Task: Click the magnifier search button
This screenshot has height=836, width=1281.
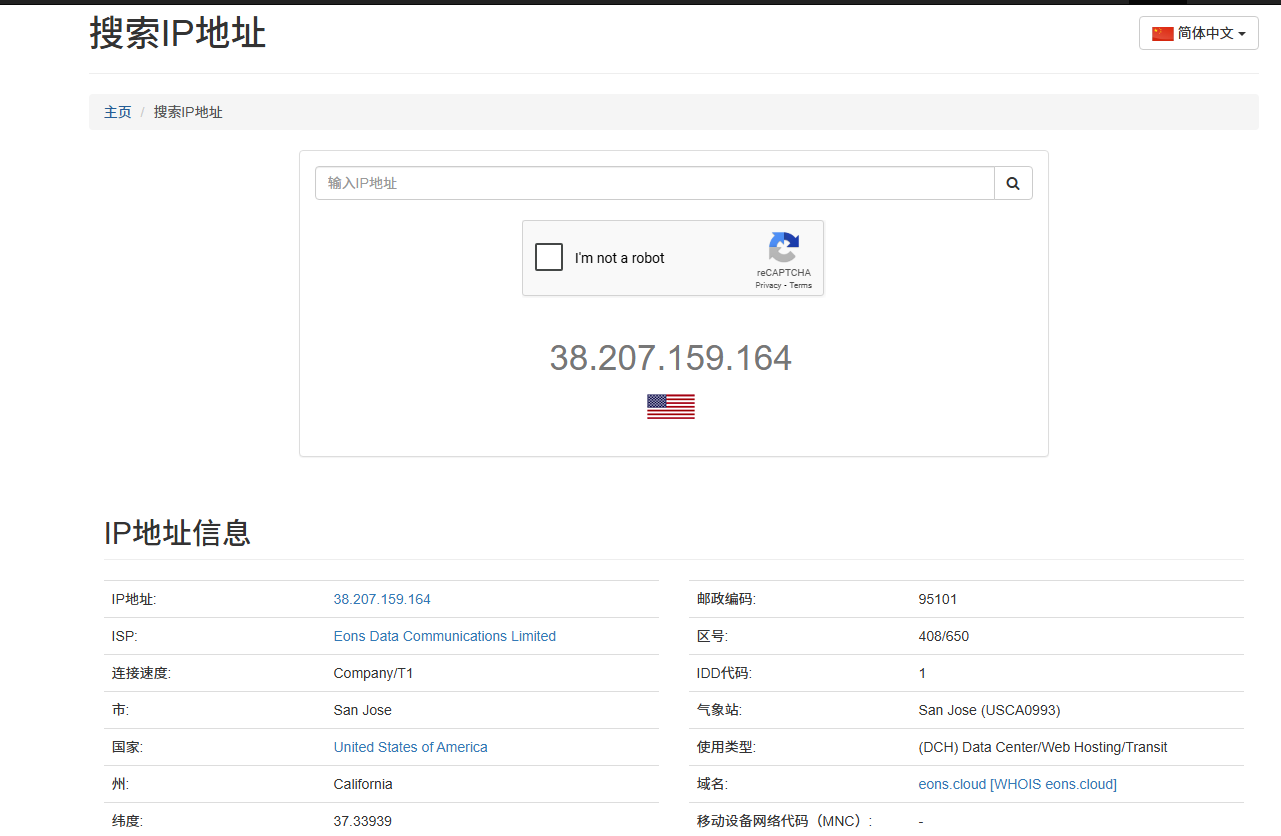Action: [1013, 183]
